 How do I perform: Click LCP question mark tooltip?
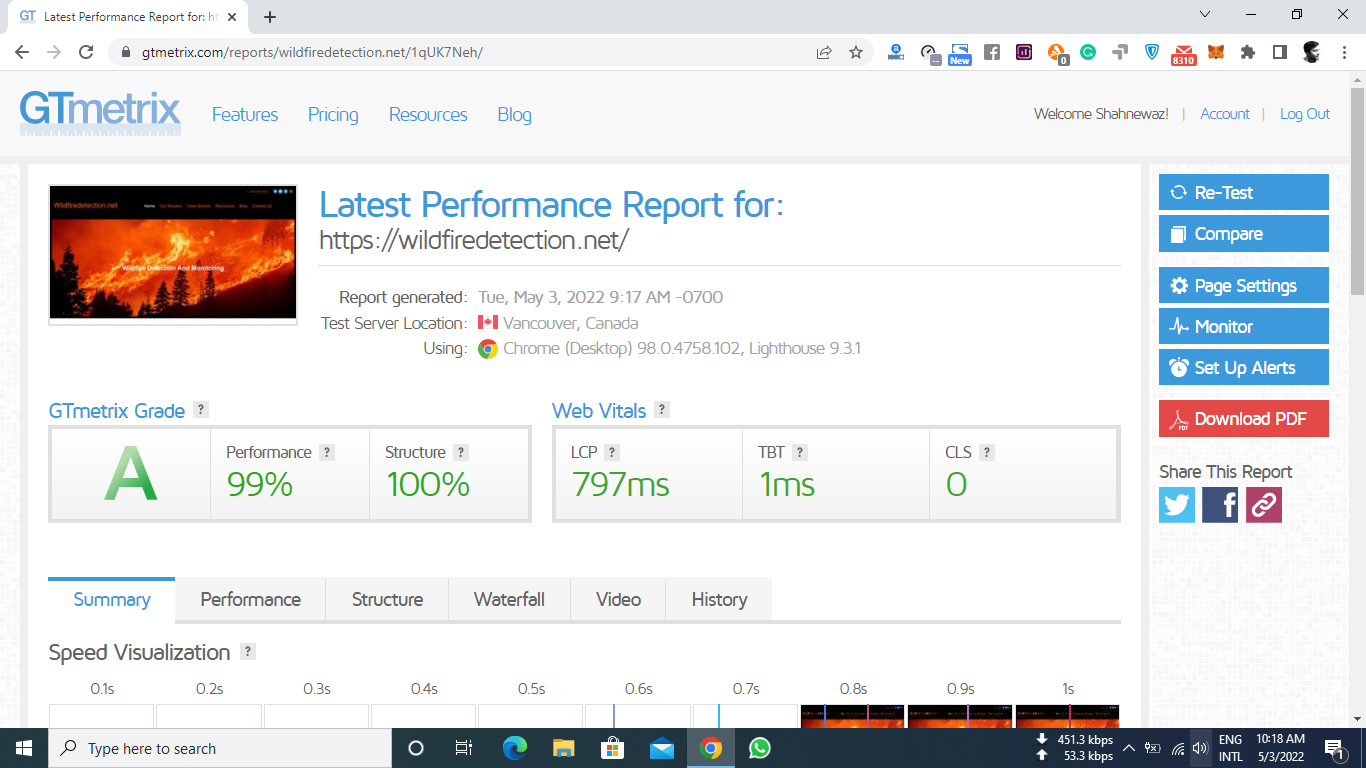click(612, 452)
